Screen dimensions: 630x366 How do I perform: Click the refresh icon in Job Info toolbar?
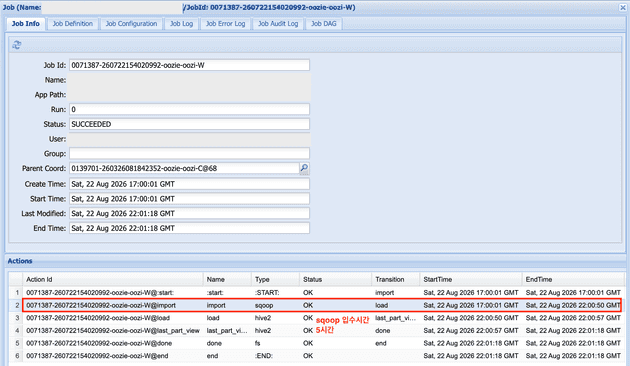tap(16, 45)
